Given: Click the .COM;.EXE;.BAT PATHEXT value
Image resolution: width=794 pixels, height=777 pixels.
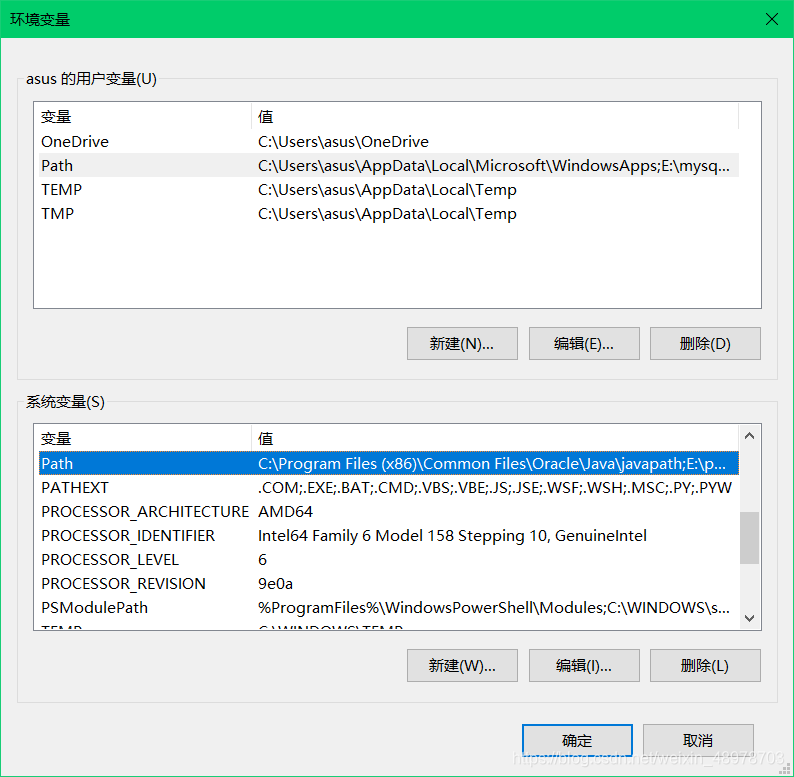Looking at the screenshot, I should [495, 487].
